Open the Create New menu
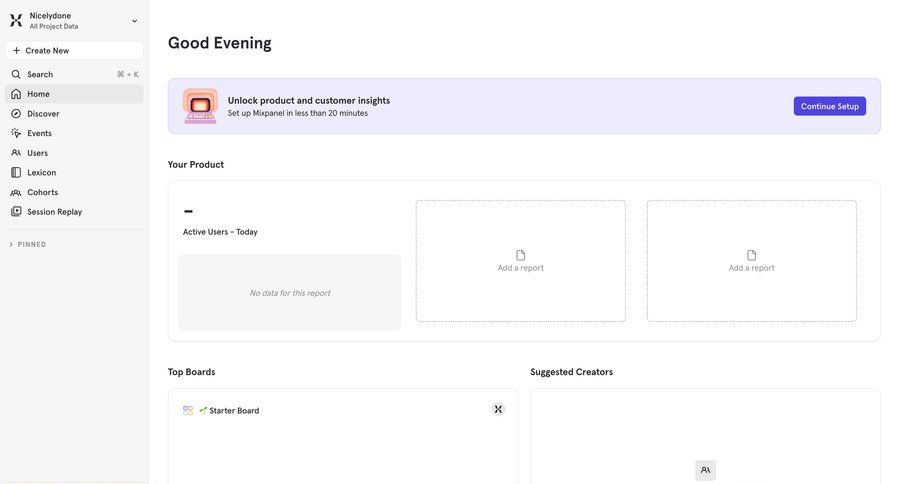 [x=74, y=50]
